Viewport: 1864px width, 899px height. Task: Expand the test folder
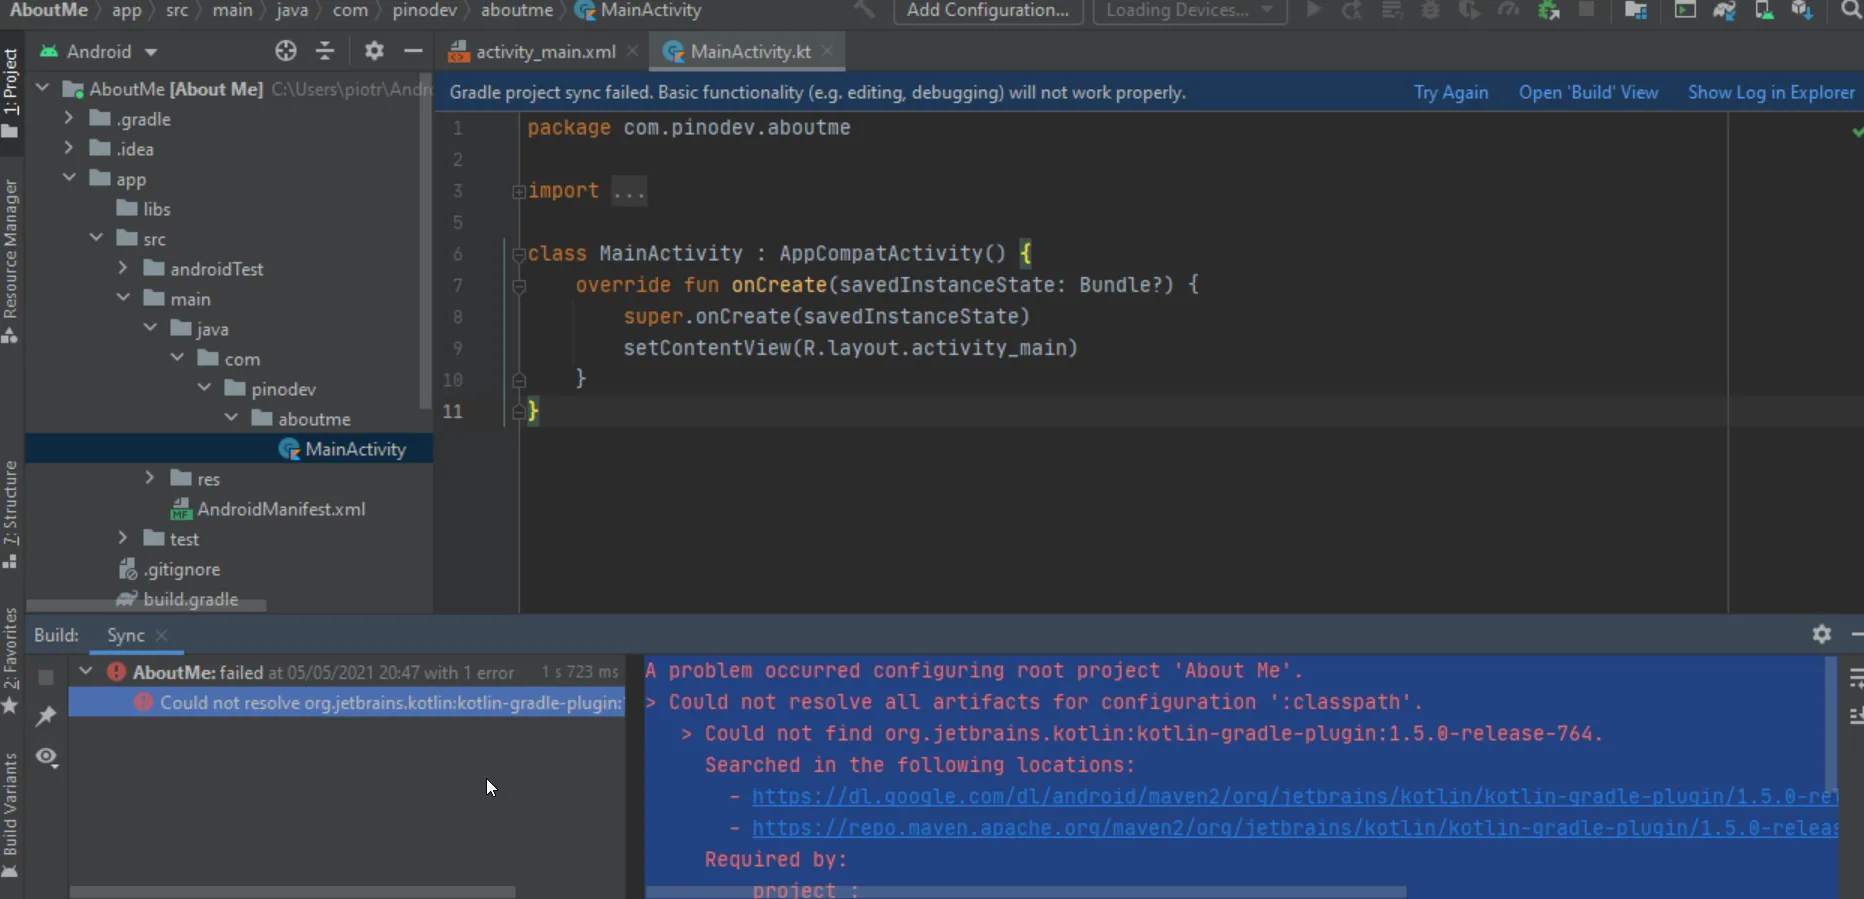point(123,538)
